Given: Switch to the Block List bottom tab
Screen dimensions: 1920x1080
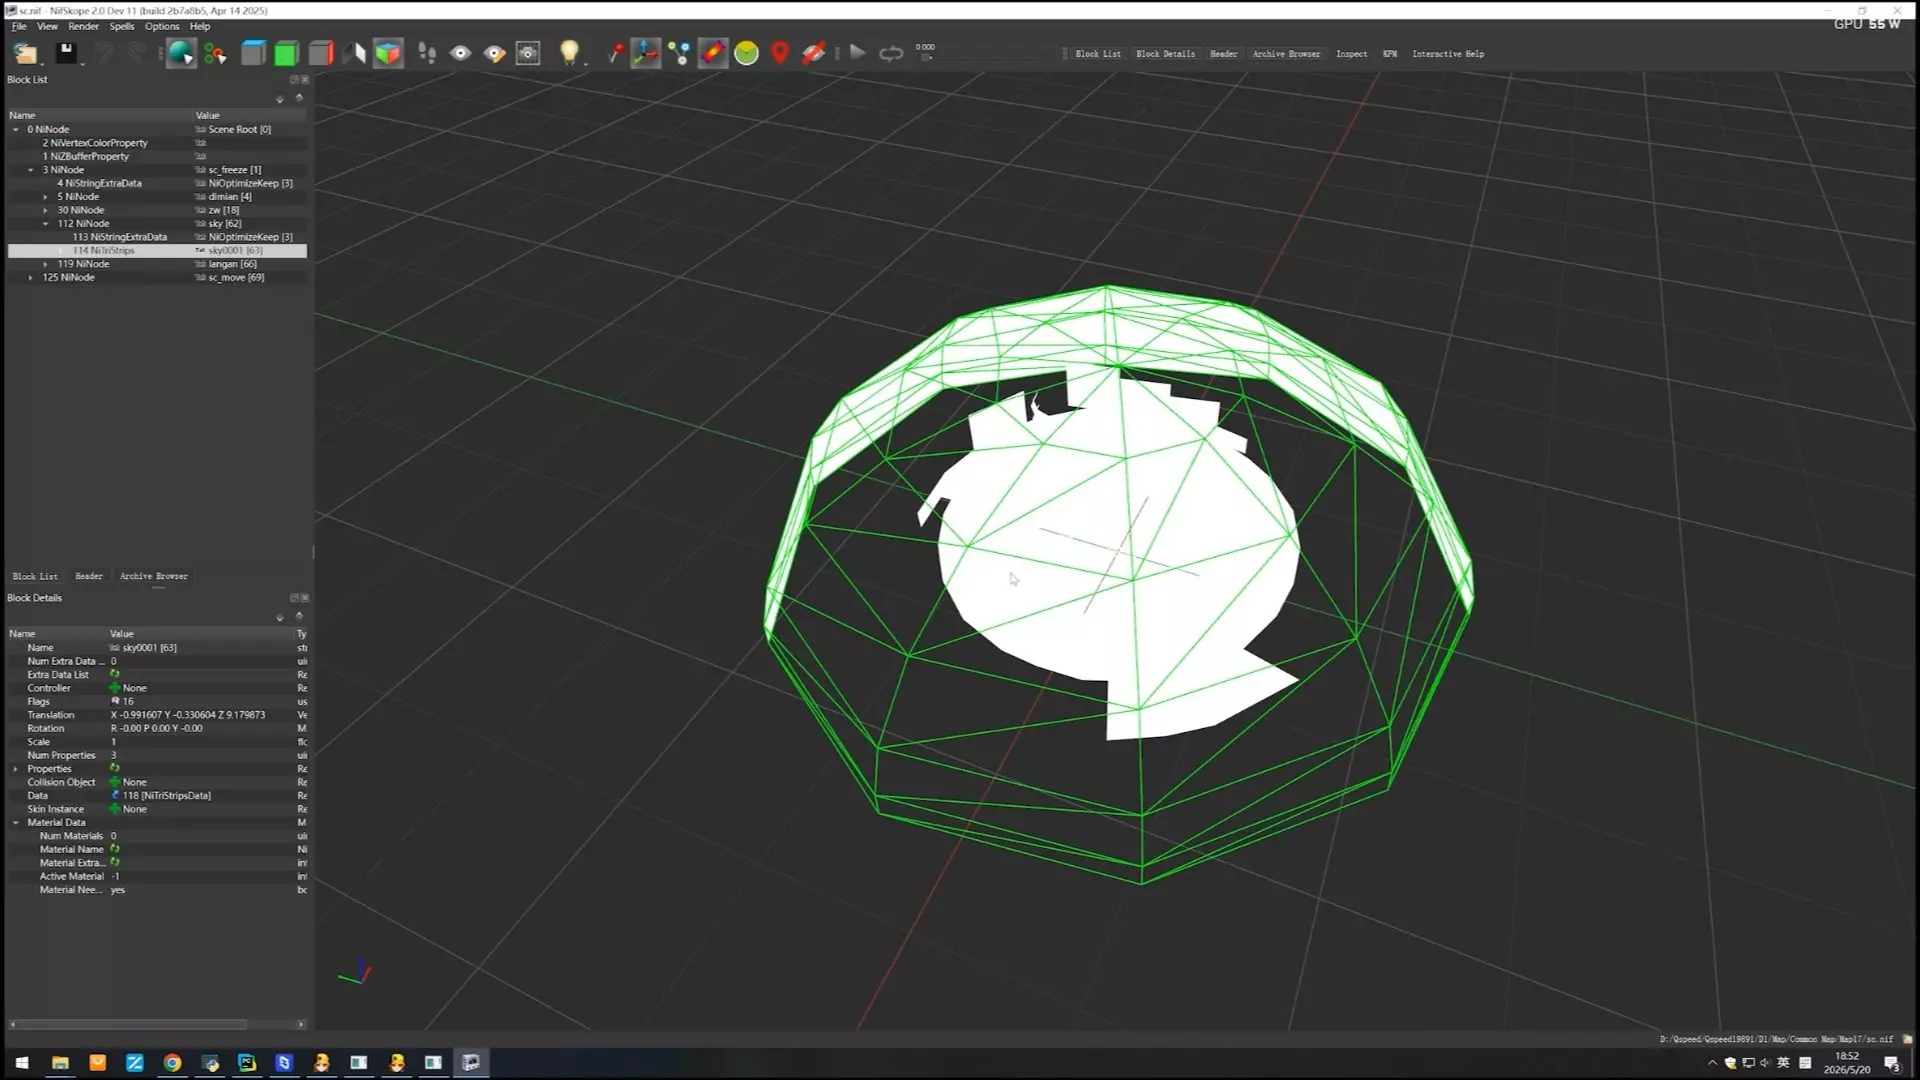Looking at the screenshot, I should click(x=35, y=577).
